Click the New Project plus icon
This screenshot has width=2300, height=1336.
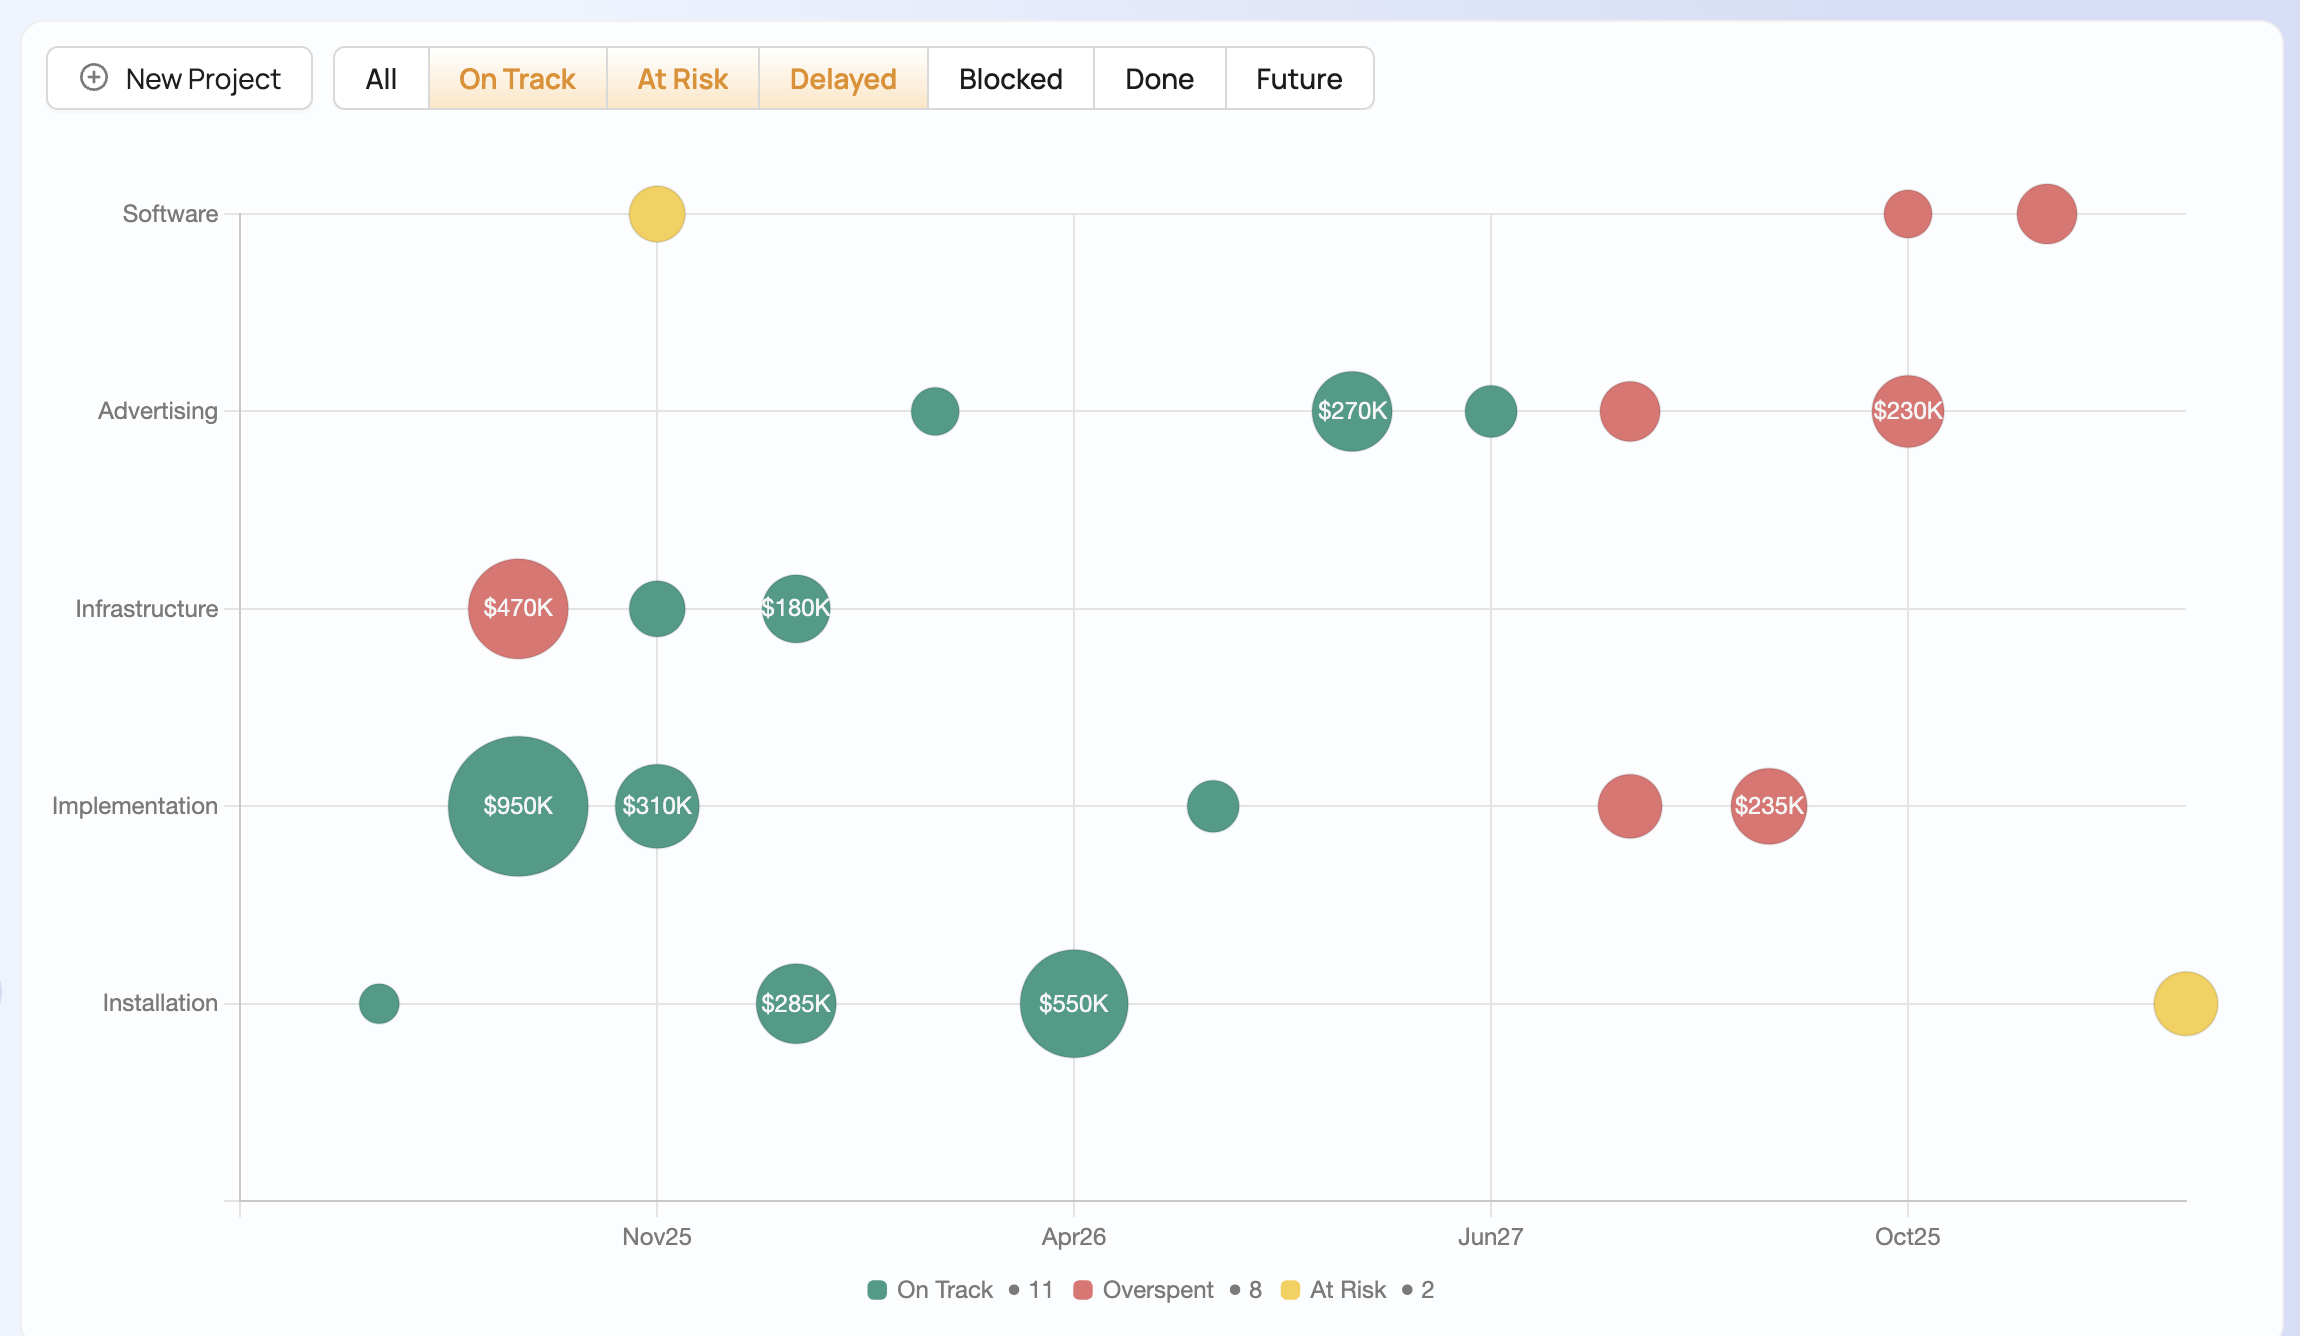pos(94,78)
